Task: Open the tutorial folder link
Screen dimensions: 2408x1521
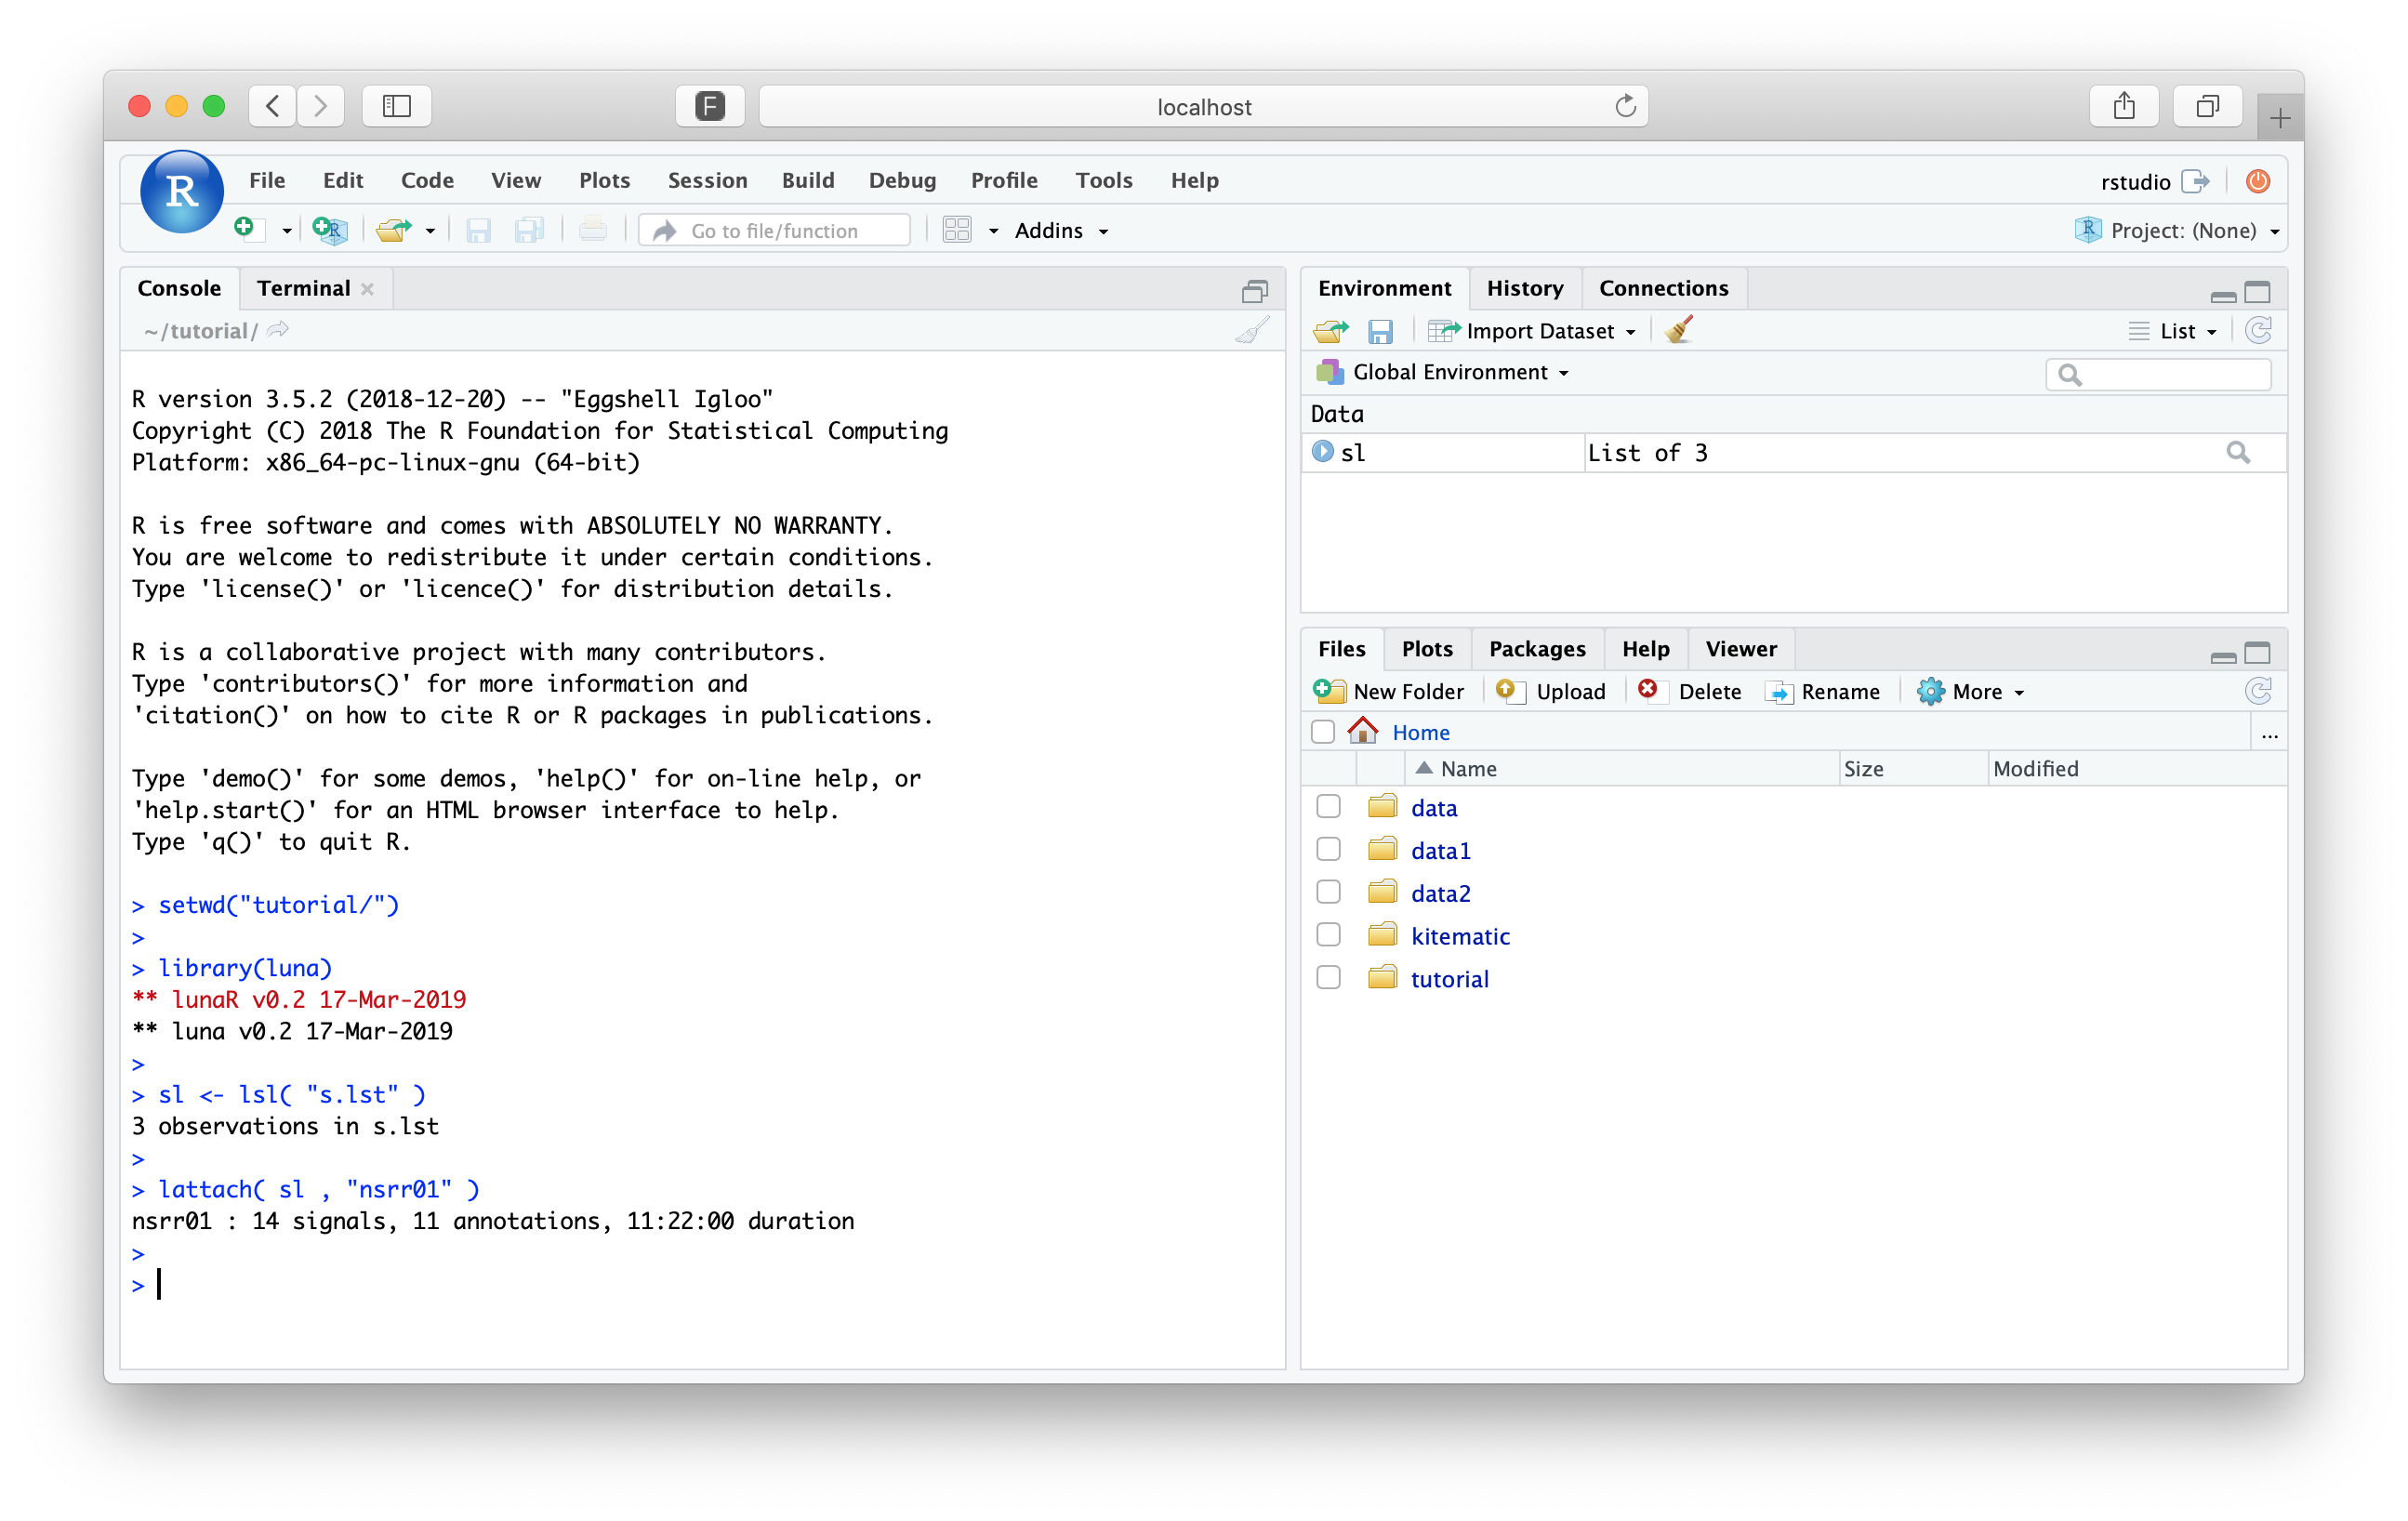Action: point(1449,979)
